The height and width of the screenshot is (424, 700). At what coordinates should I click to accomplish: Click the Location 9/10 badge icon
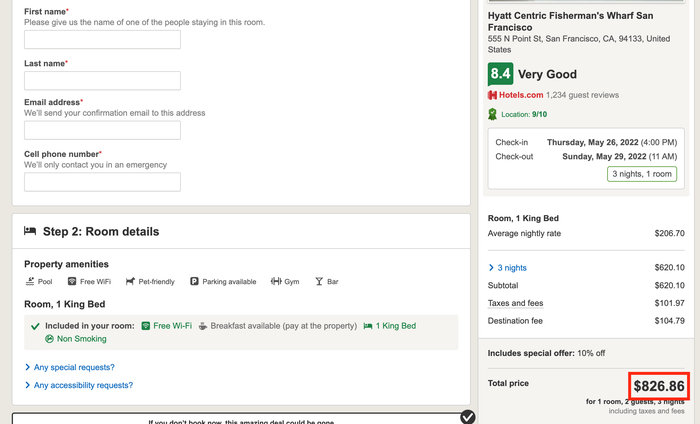(492, 114)
